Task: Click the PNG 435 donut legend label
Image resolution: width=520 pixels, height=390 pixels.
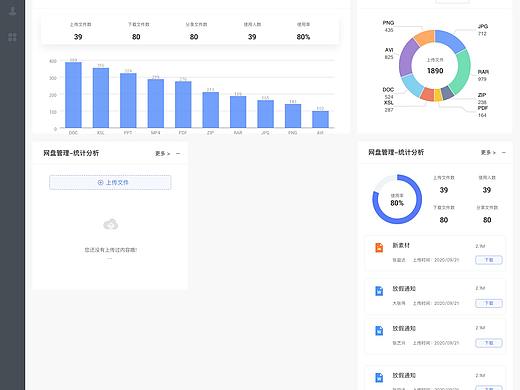Action: 388,26
